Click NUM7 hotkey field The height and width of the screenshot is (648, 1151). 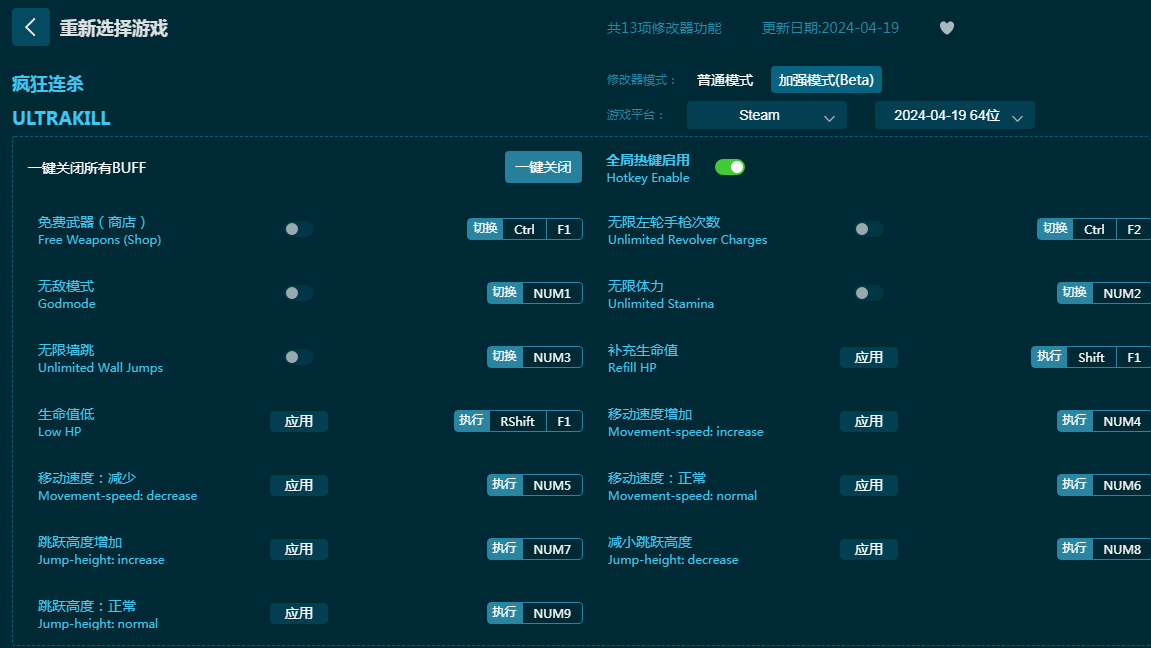552,548
